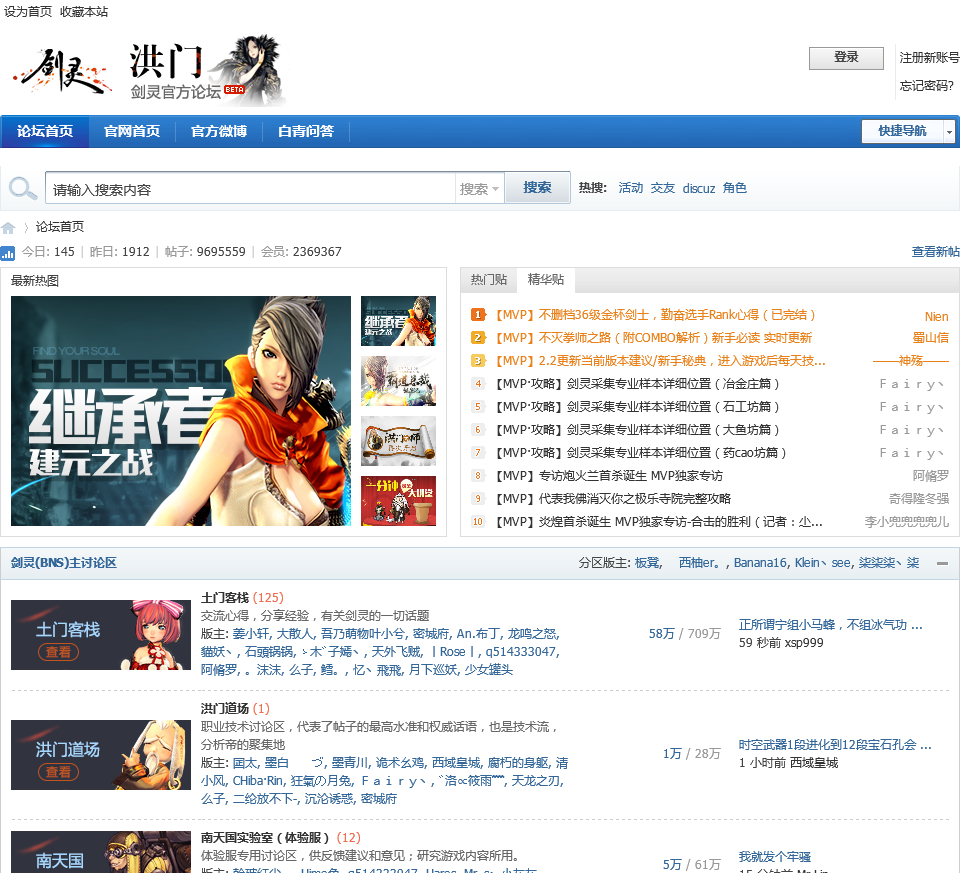Click section moderator Banana16
The width and height of the screenshot is (960, 873).
tap(760, 563)
